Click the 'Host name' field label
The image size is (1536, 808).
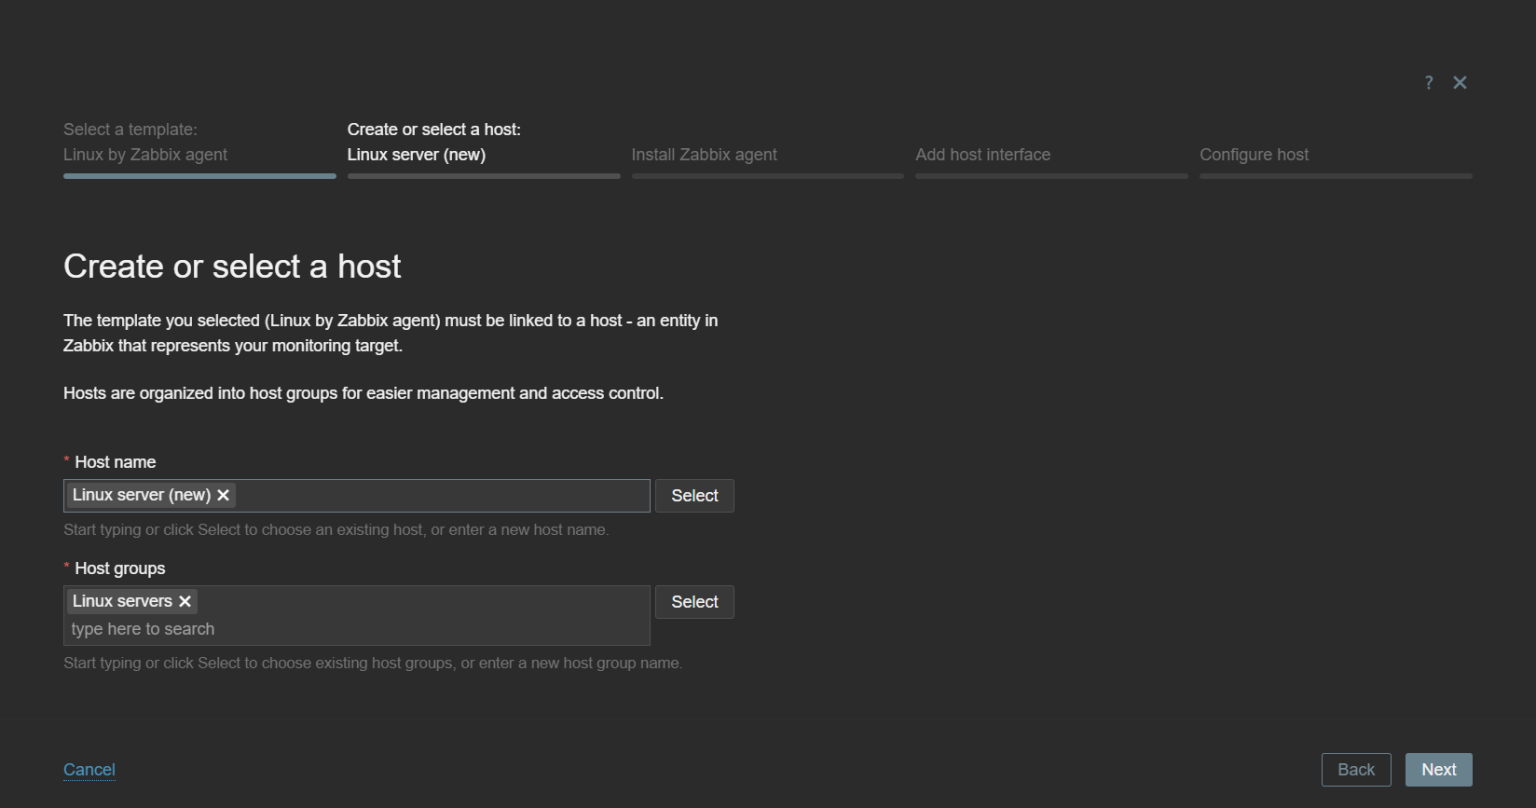[115, 462]
